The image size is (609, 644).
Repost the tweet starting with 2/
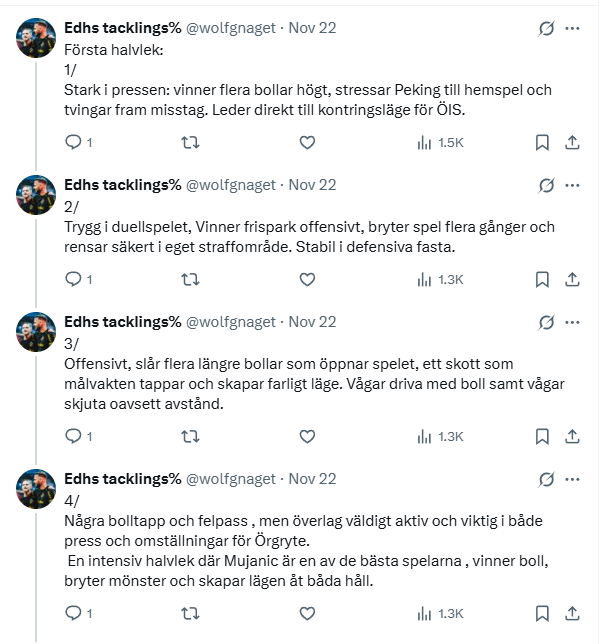point(188,280)
